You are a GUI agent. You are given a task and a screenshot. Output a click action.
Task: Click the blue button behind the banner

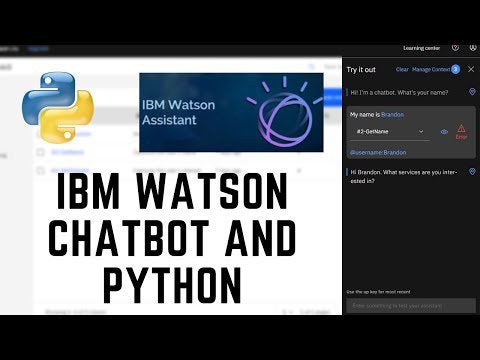click(x=333, y=97)
